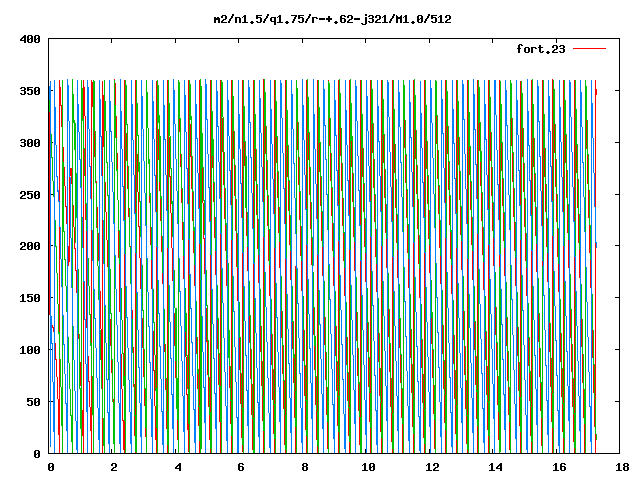Image resolution: width=640 pixels, height=480 pixels.
Task: Click y-axis label 100
Action: pyautogui.click(x=30, y=350)
